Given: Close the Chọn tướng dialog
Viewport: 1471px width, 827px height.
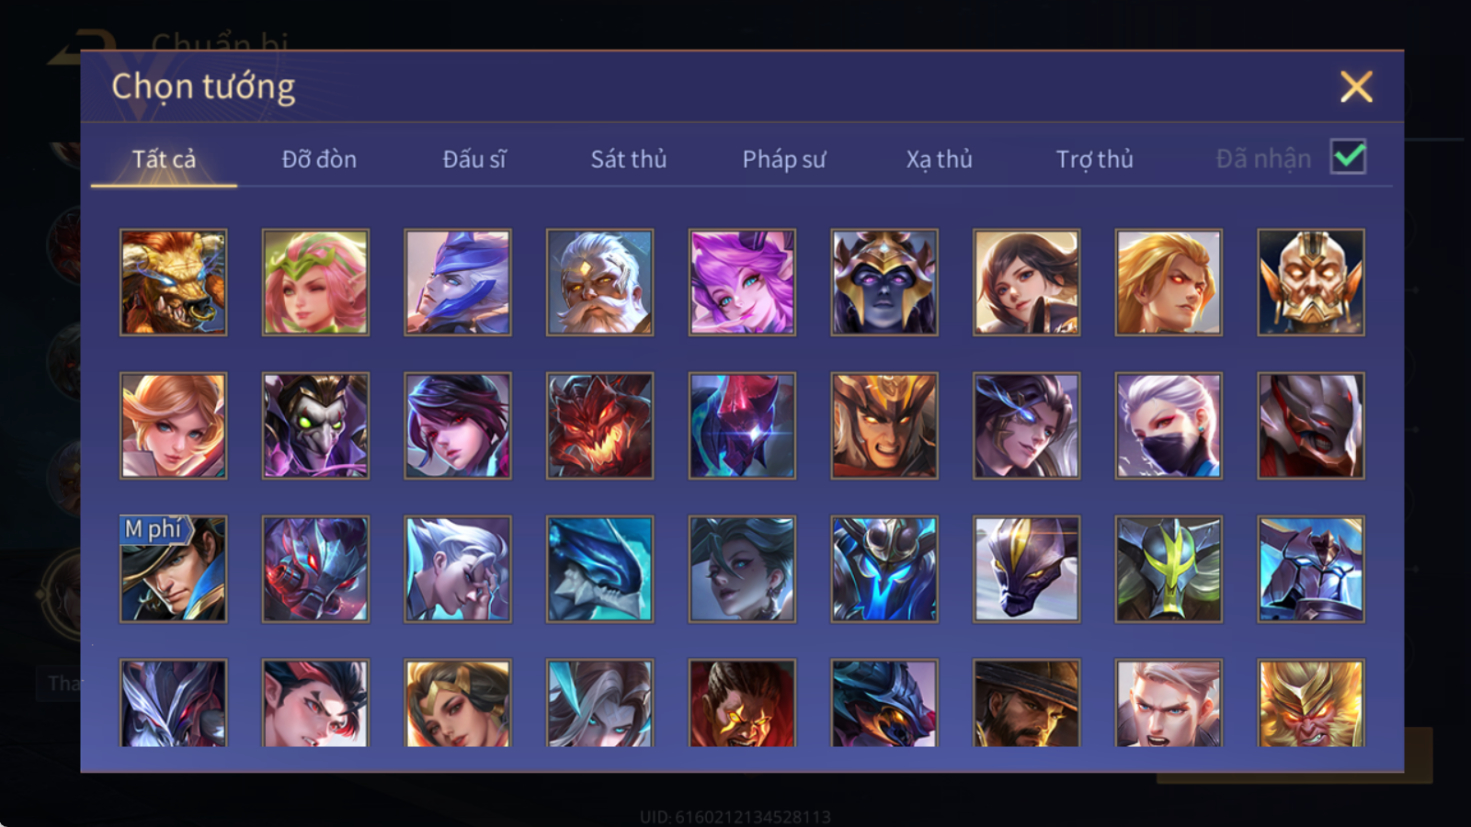Looking at the screenshot, I should click(1356, 87).
